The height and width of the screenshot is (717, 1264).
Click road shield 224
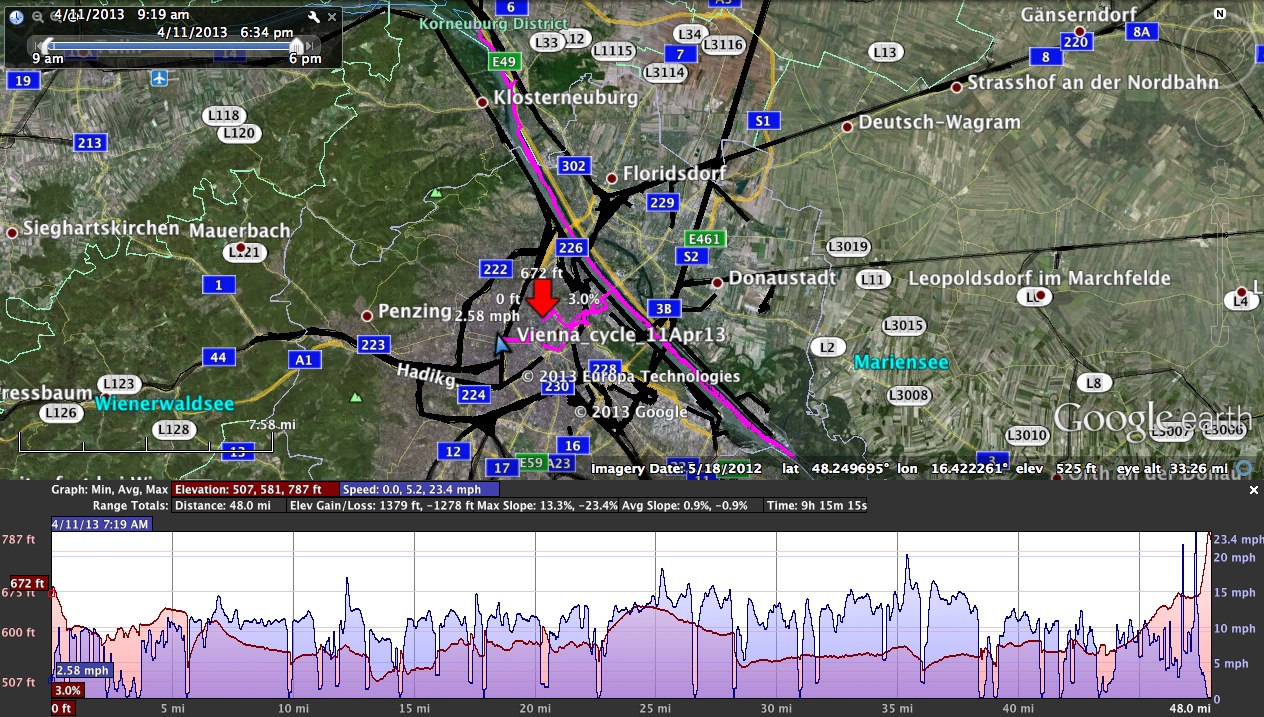coord(473,395)
